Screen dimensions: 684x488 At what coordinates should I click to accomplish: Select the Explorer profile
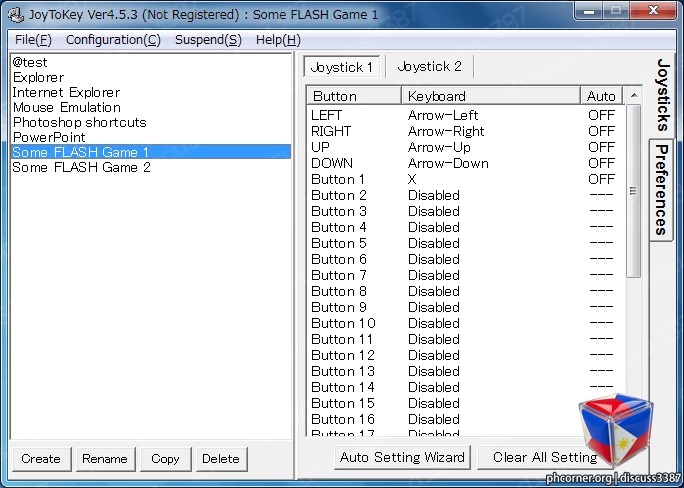[x=150, y=77]
